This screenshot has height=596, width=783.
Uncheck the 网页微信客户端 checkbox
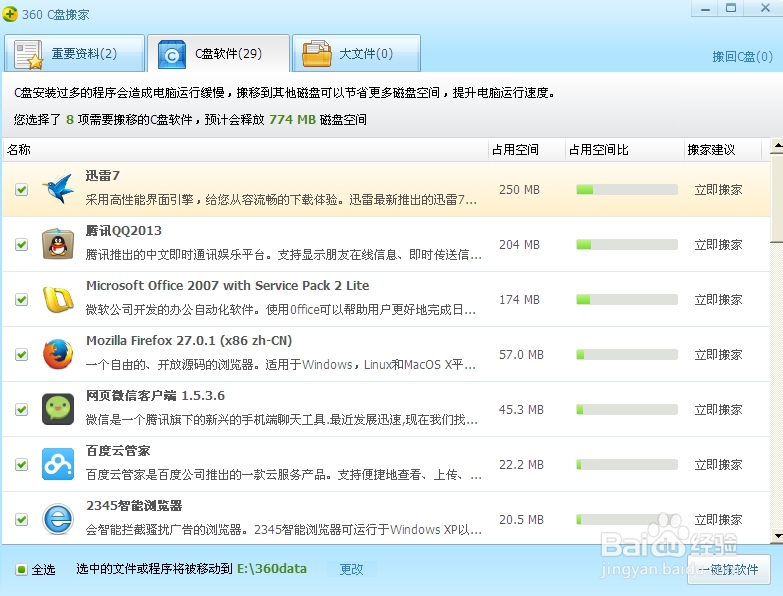(21, 409)
